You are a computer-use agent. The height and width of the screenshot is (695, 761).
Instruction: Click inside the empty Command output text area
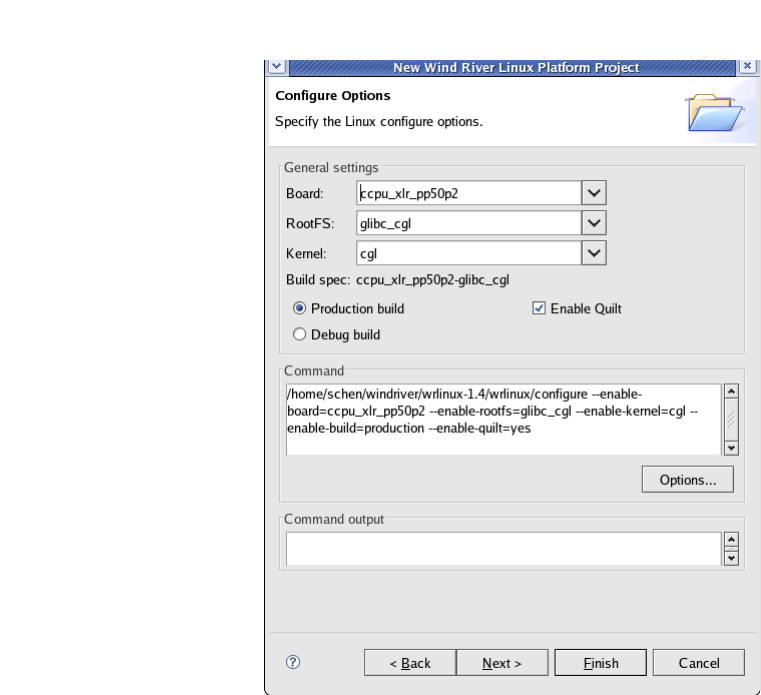[x=504, y=549]
